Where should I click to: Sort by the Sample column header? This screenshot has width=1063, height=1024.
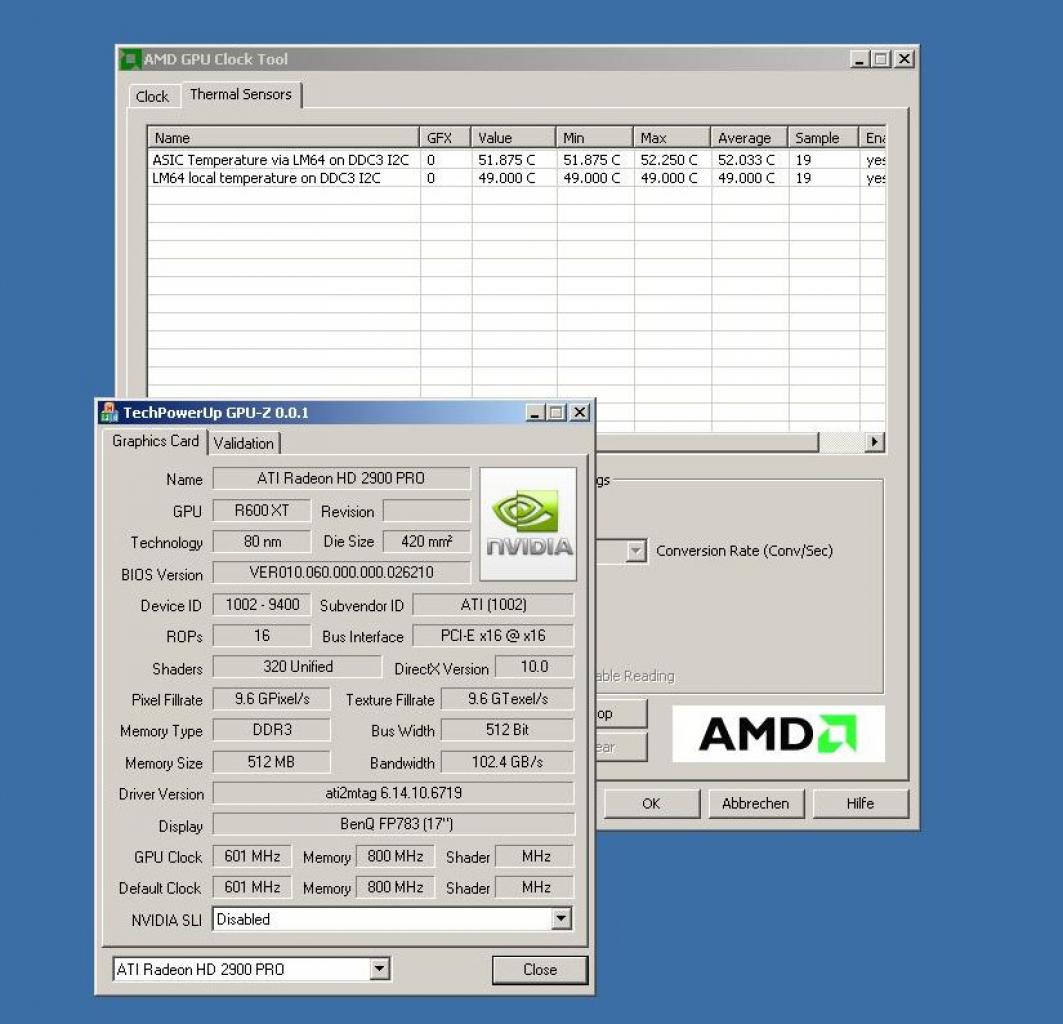pyautogui.click(x=823, y=138)
